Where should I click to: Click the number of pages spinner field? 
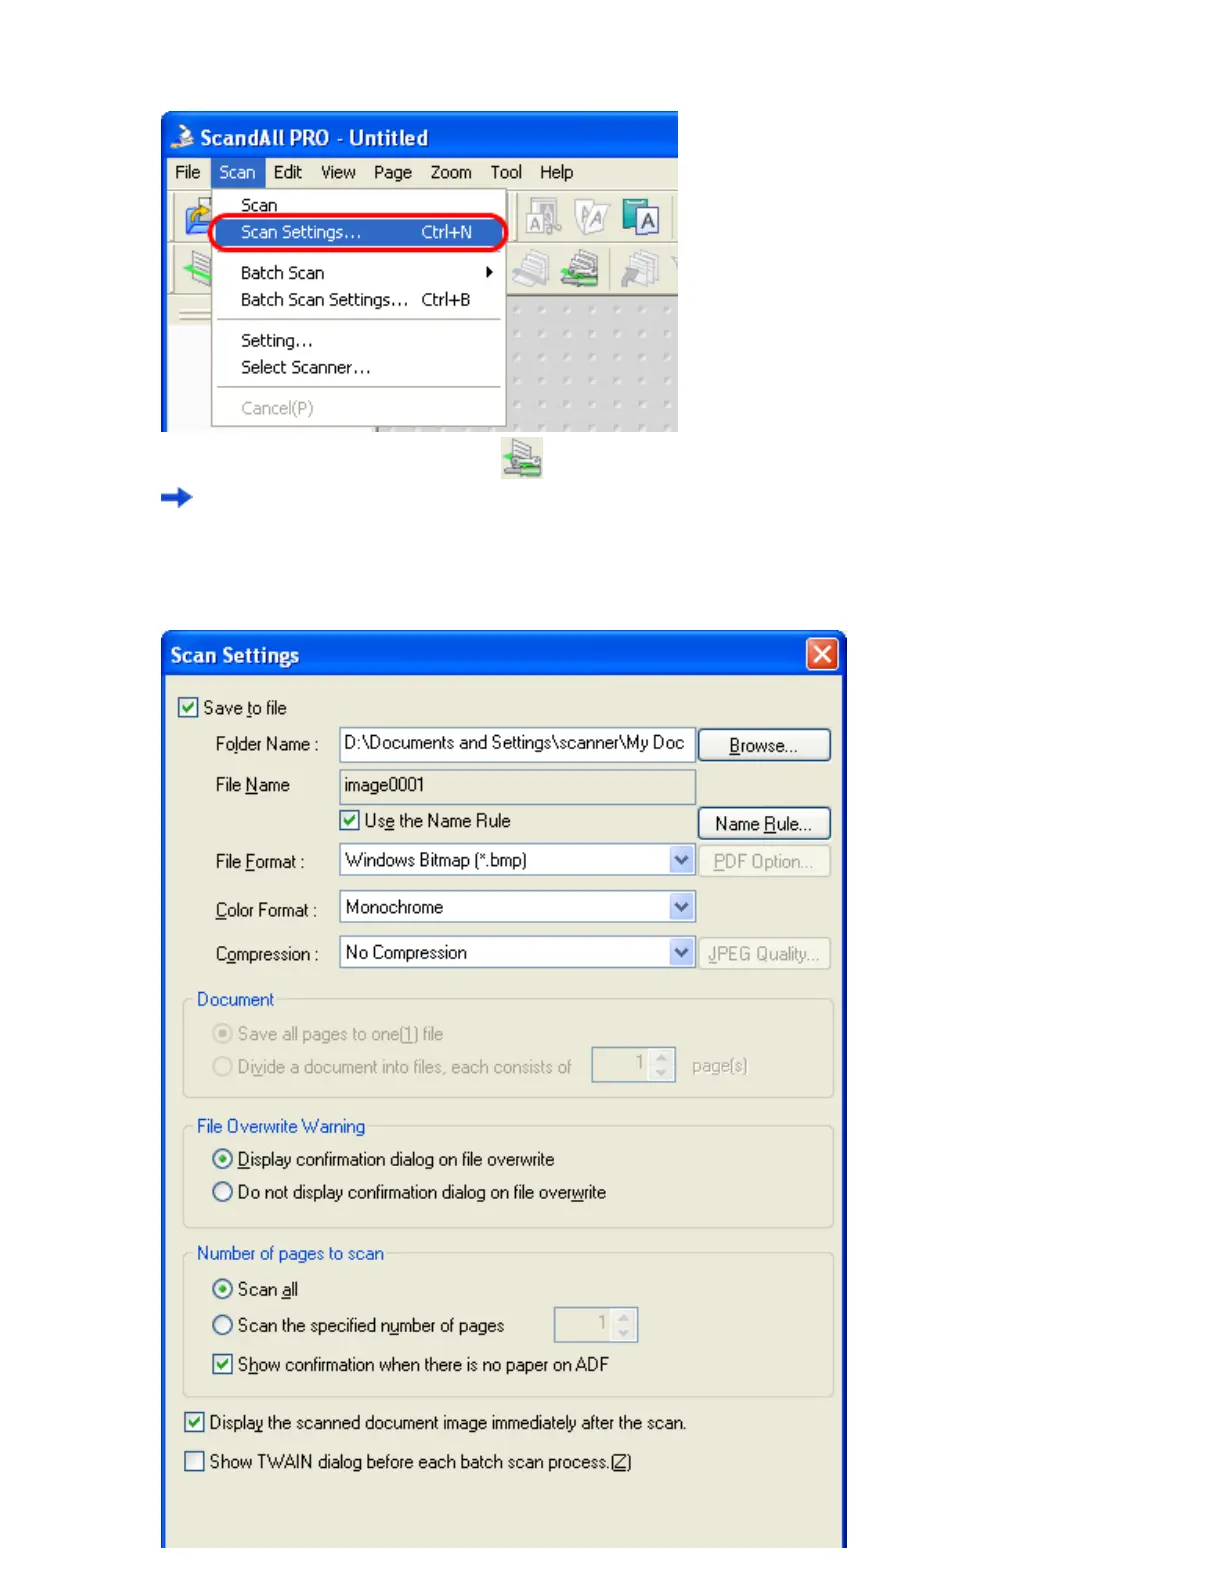click(x=596, y=1324)
